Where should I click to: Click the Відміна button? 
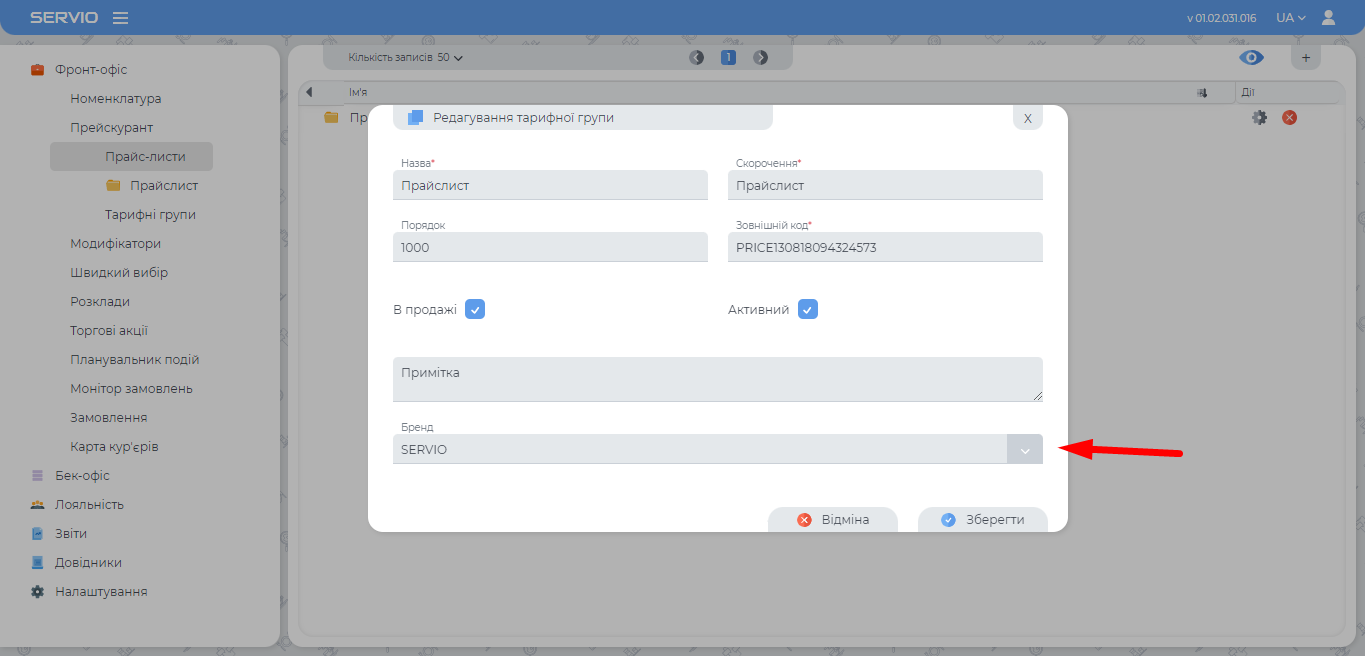point(833,520)
